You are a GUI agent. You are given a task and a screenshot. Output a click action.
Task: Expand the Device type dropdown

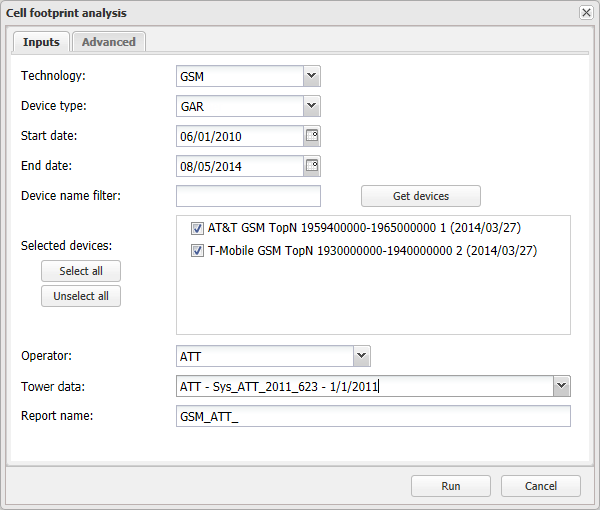pos(311,106)
